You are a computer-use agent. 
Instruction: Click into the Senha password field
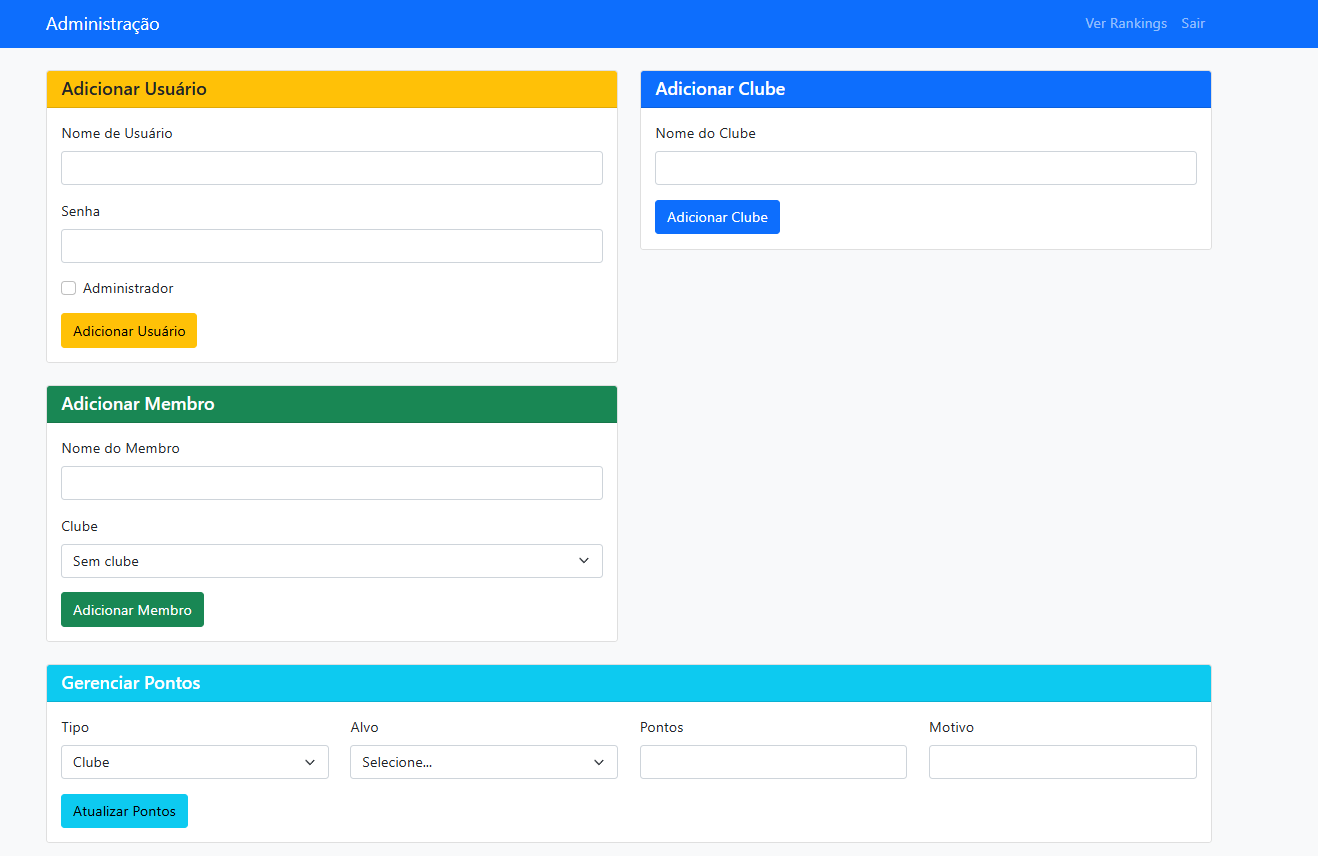click(x=331, y=246)
